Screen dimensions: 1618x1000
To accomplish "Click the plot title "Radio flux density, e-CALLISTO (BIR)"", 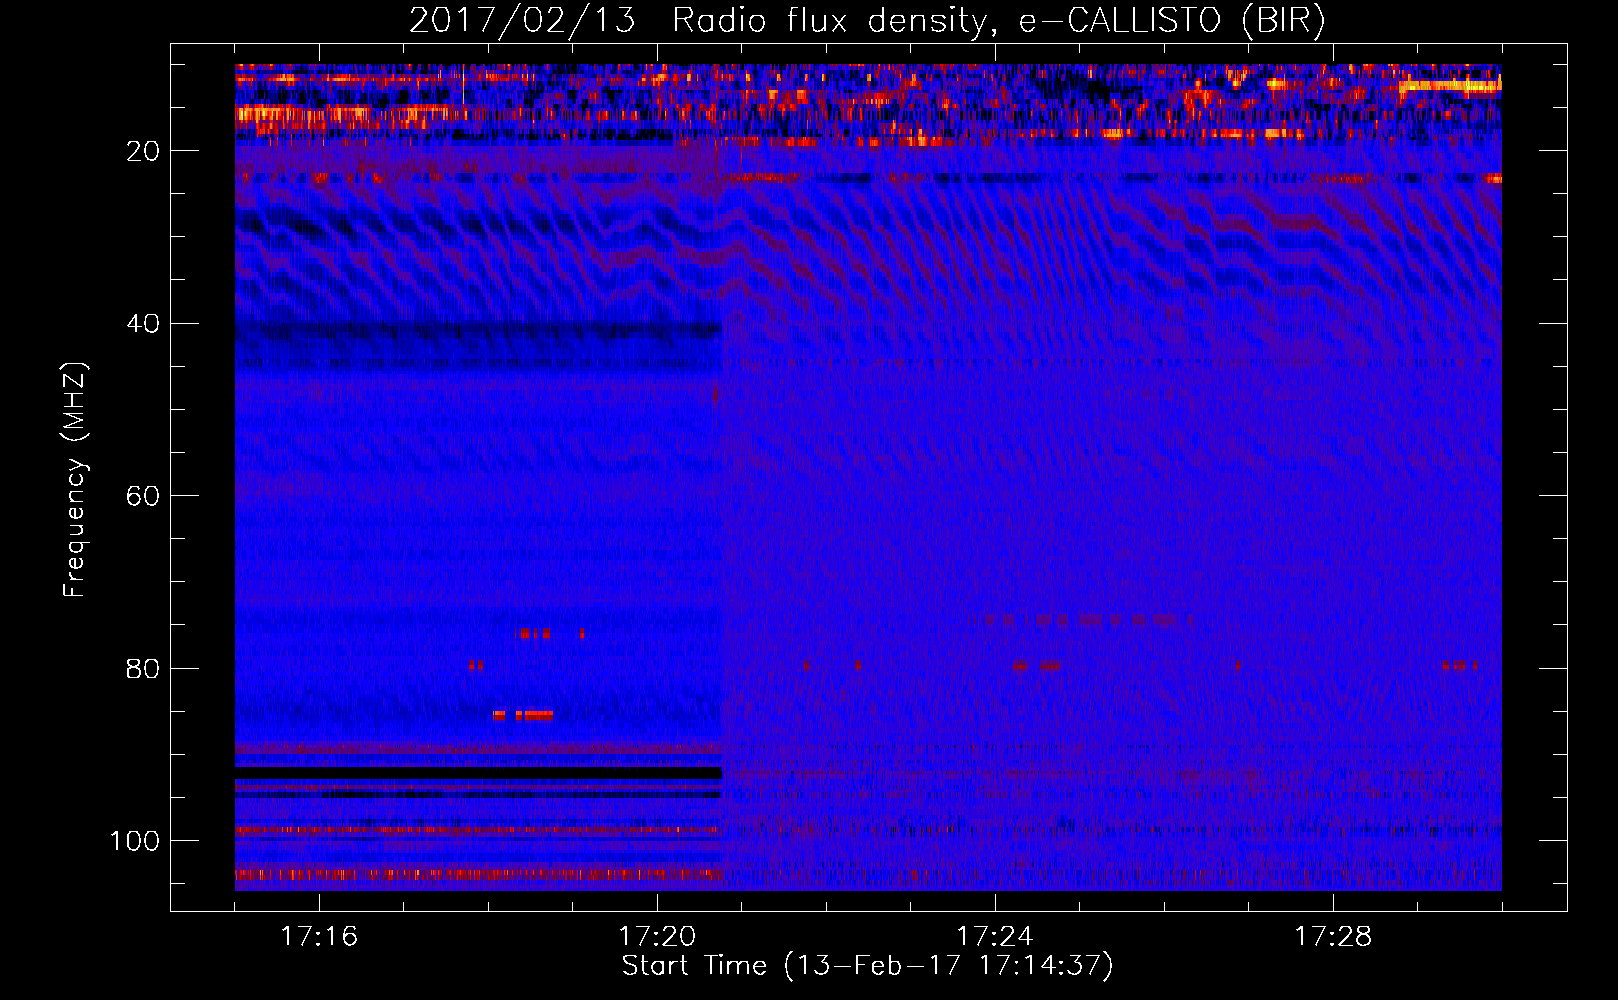I will pyautogui.click(x=999, y=21).
